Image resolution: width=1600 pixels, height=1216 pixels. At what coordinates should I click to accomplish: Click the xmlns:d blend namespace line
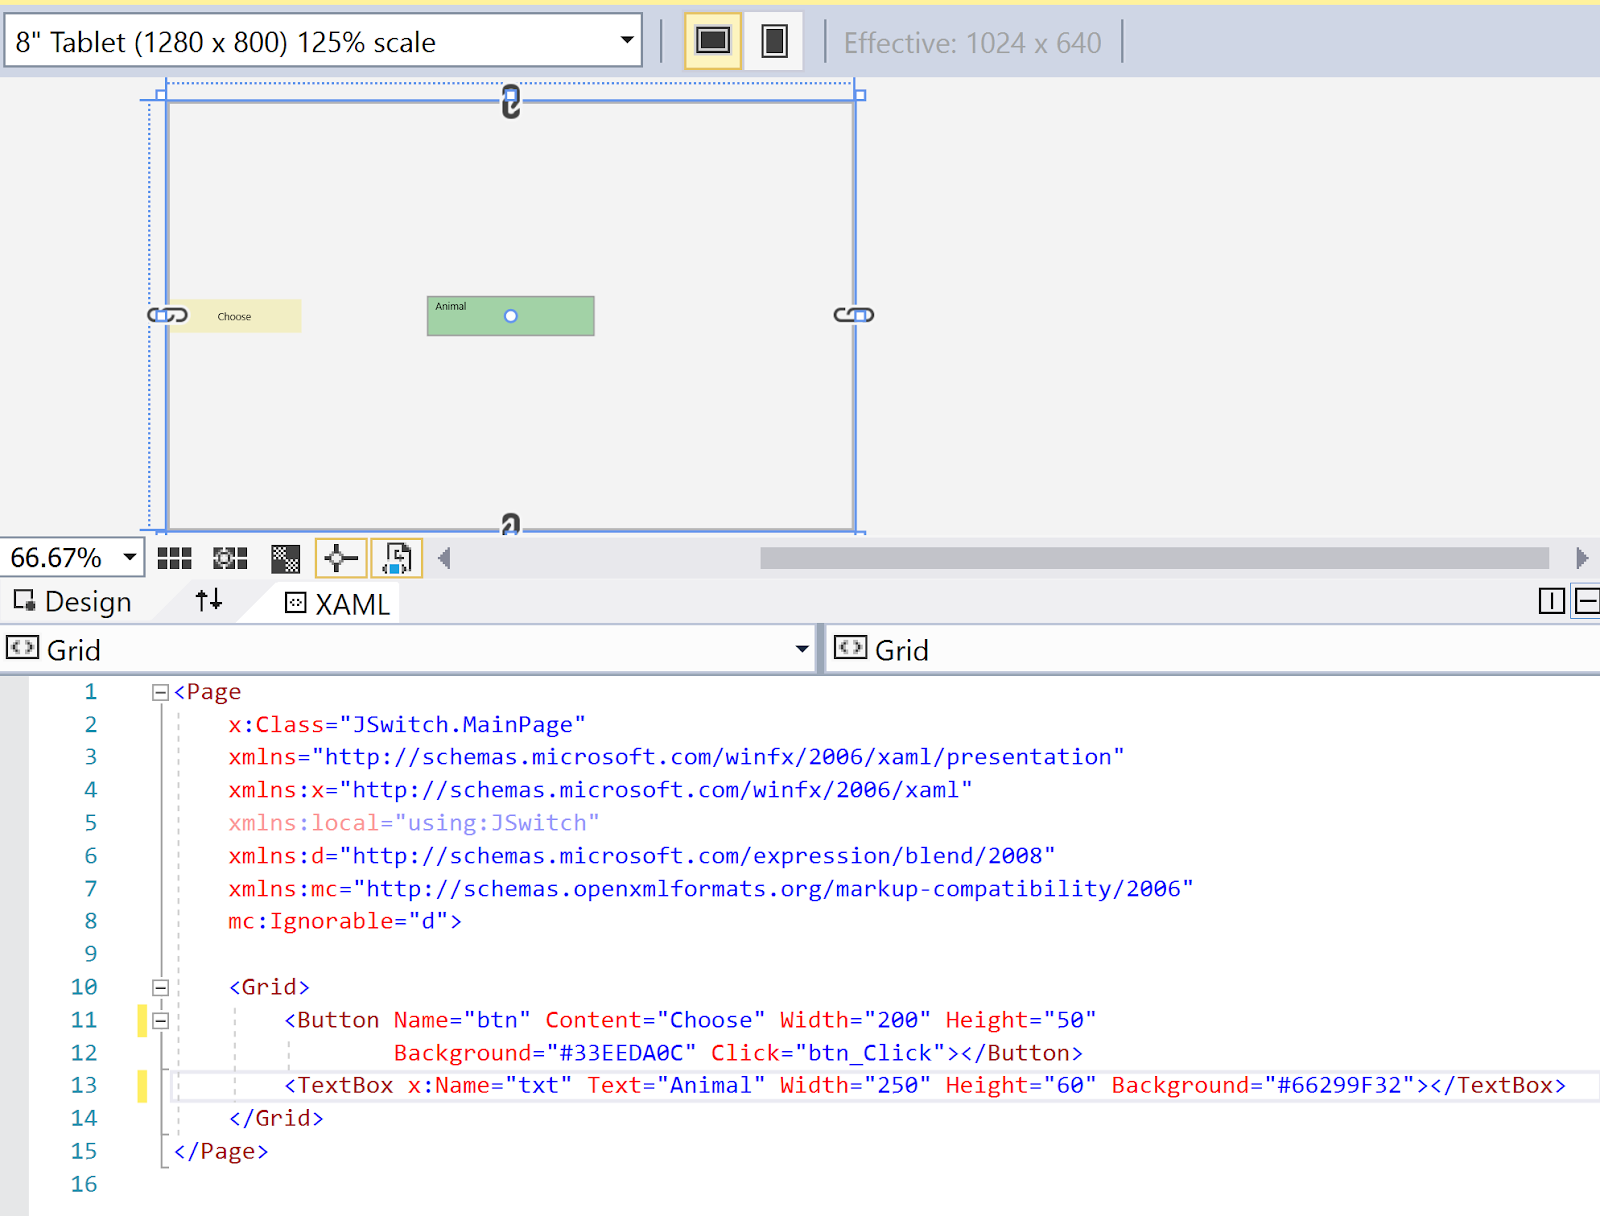641,856
